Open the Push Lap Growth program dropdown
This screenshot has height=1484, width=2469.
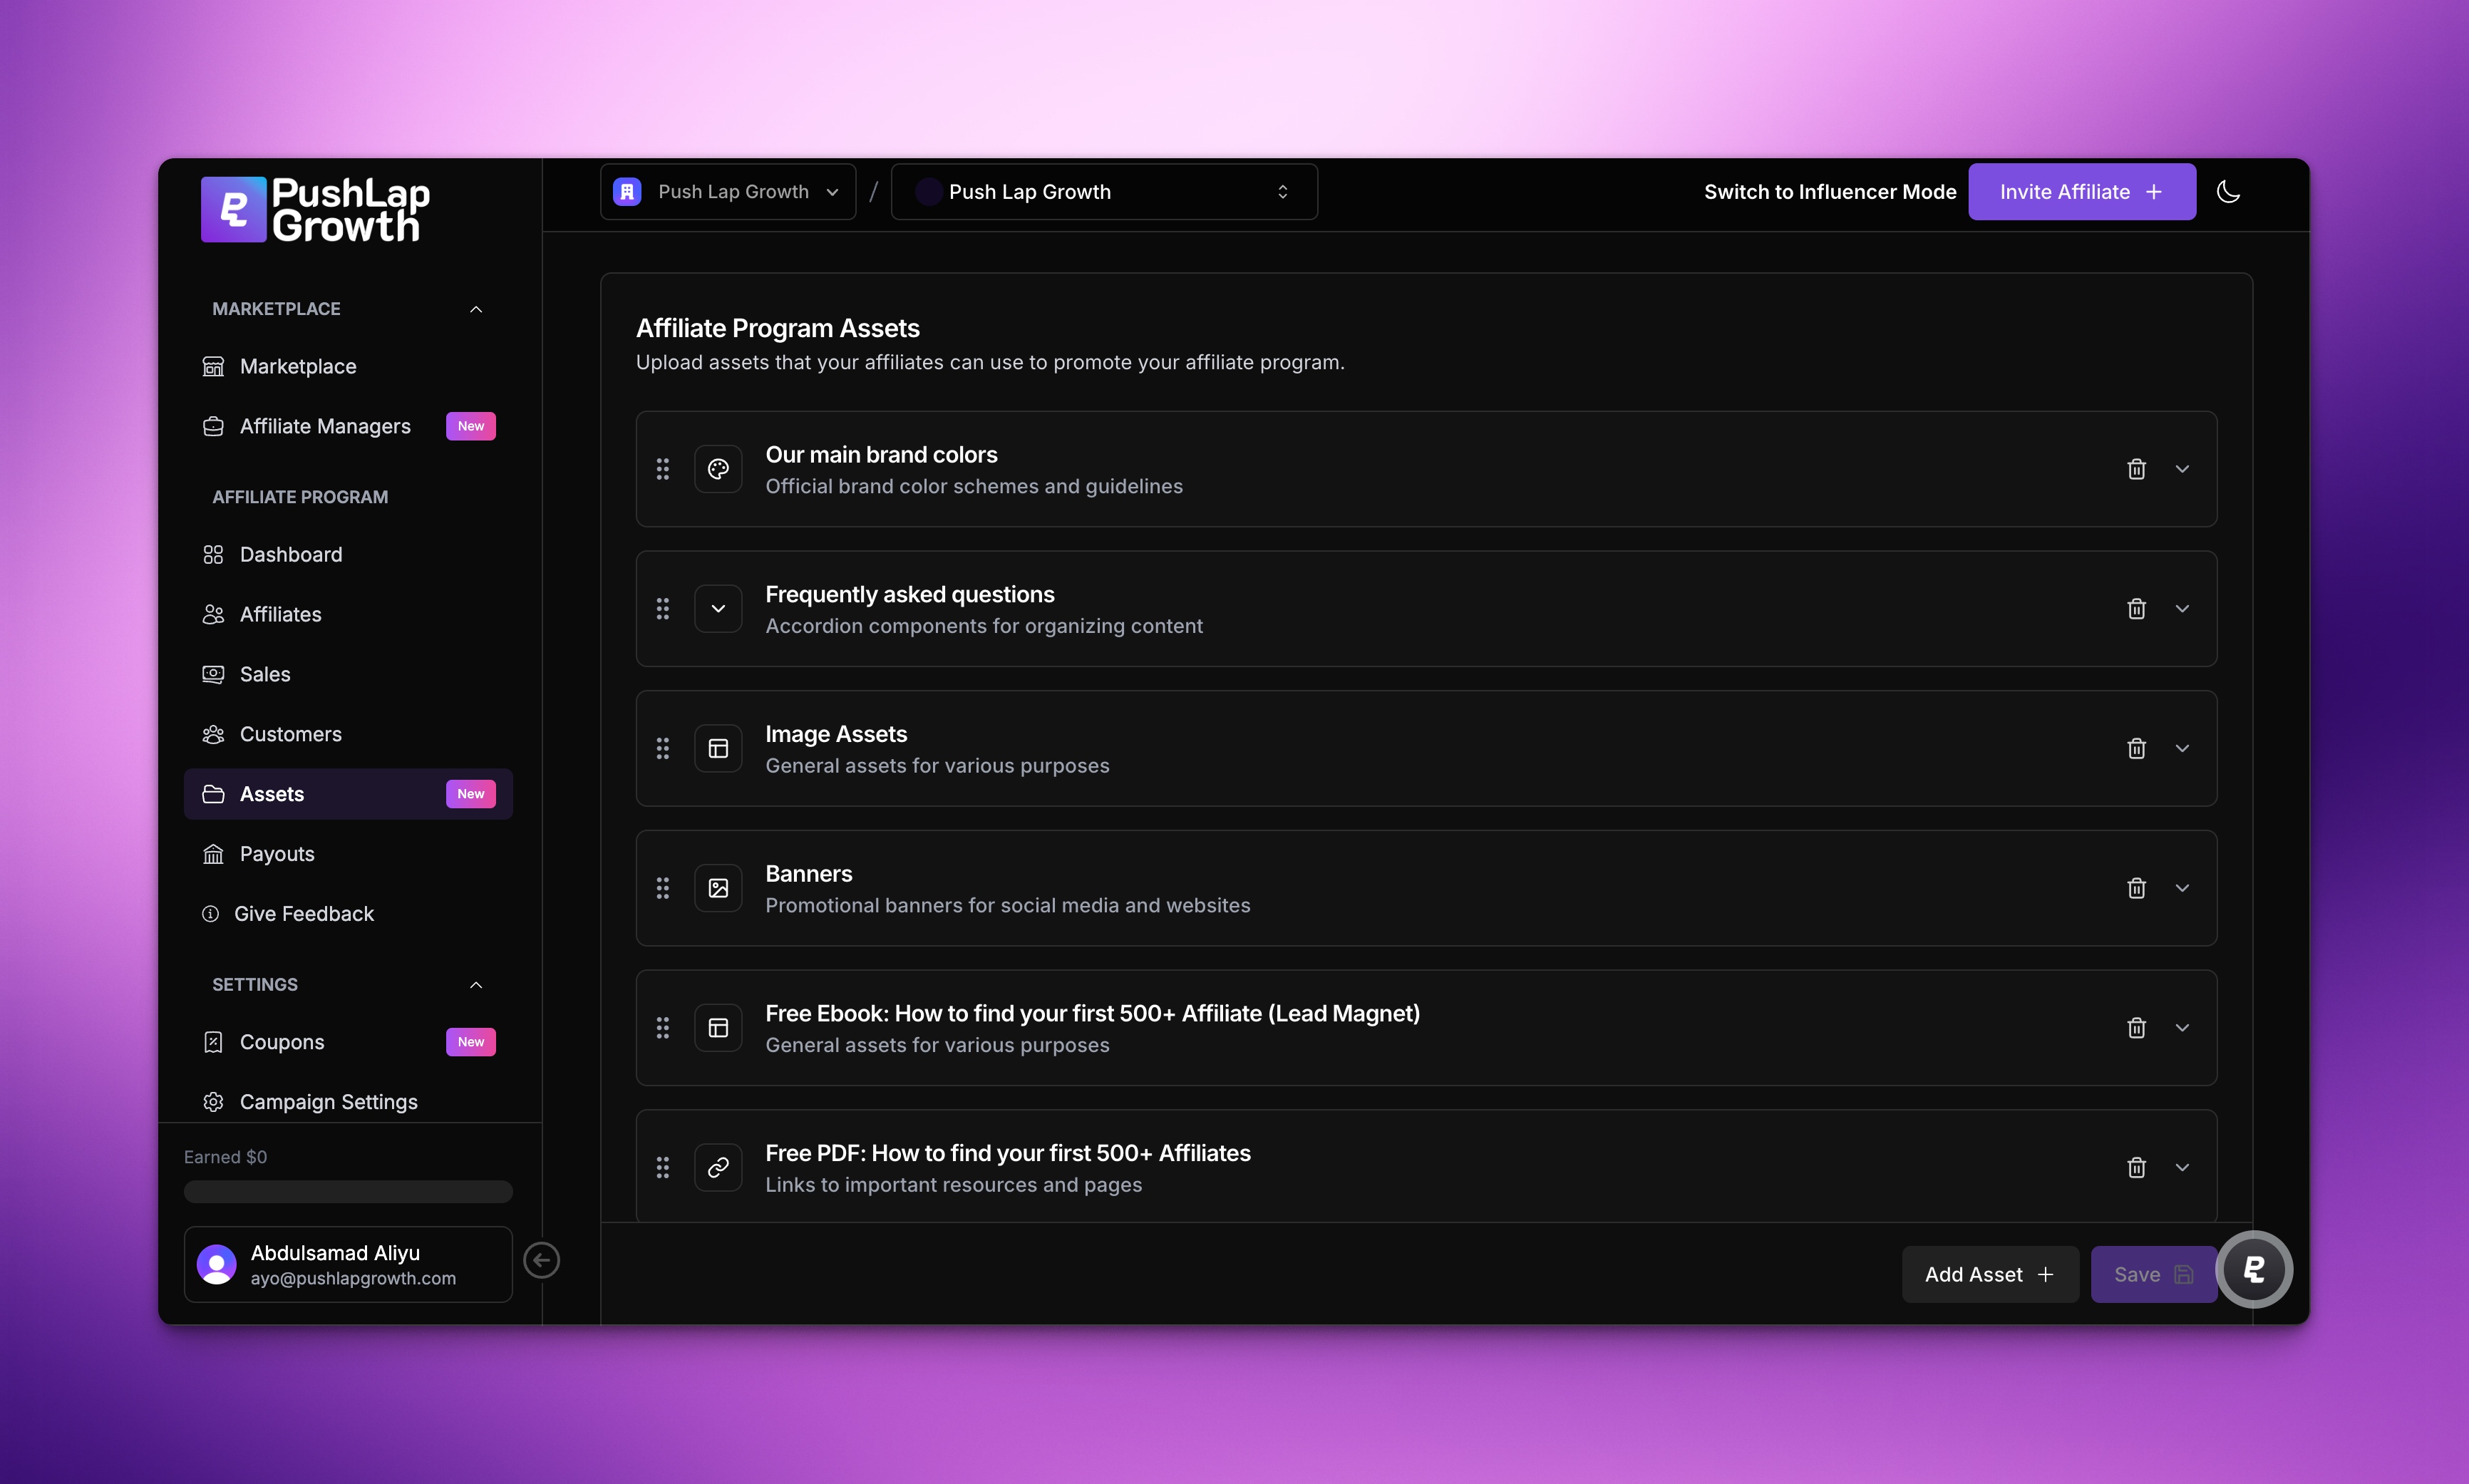click(x=1103, y=191)
